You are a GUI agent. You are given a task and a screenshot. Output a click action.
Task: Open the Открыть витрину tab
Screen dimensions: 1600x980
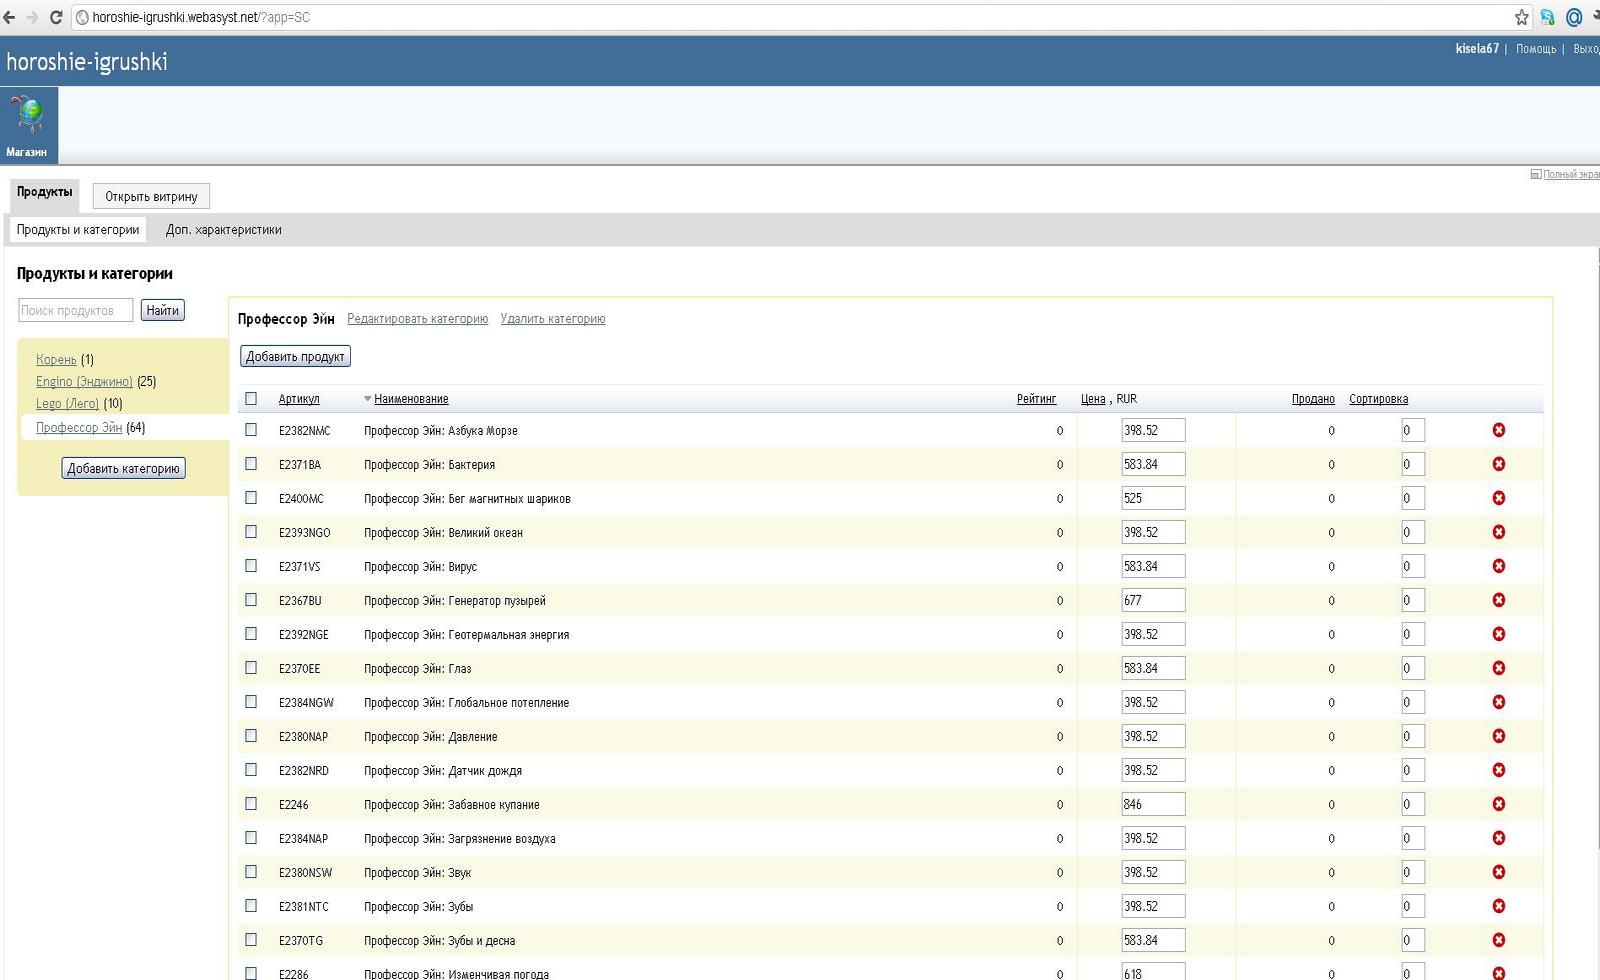pyautogui.click(x=151, y=196)
